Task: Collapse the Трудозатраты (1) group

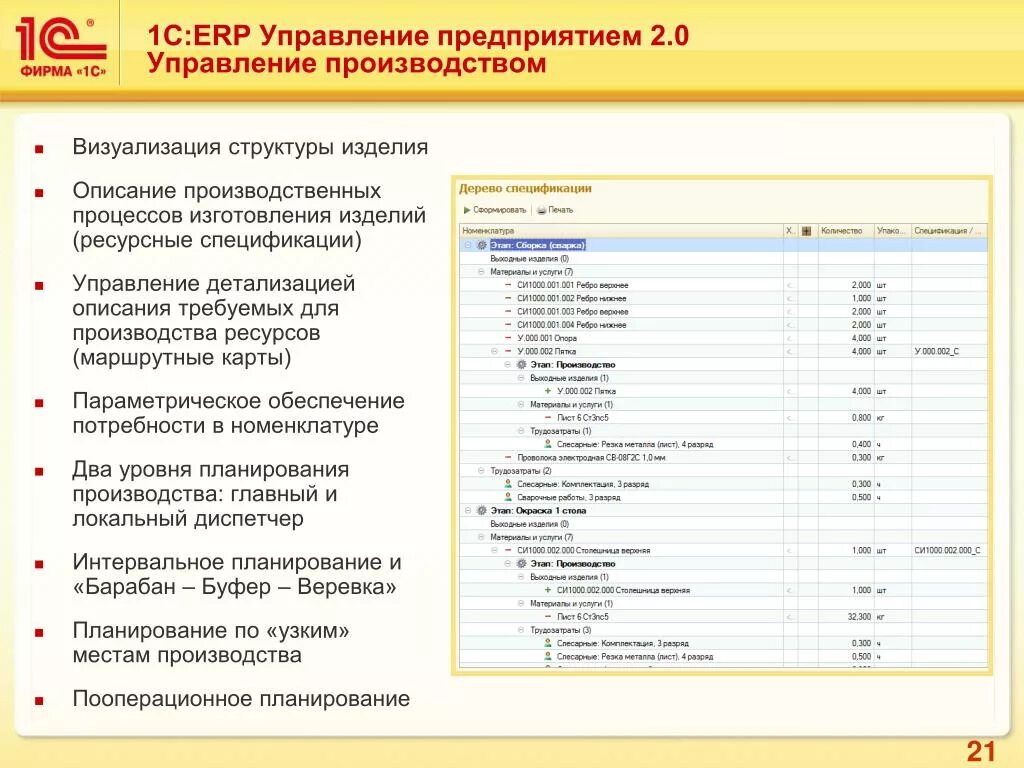Action: tap(521, 431)
